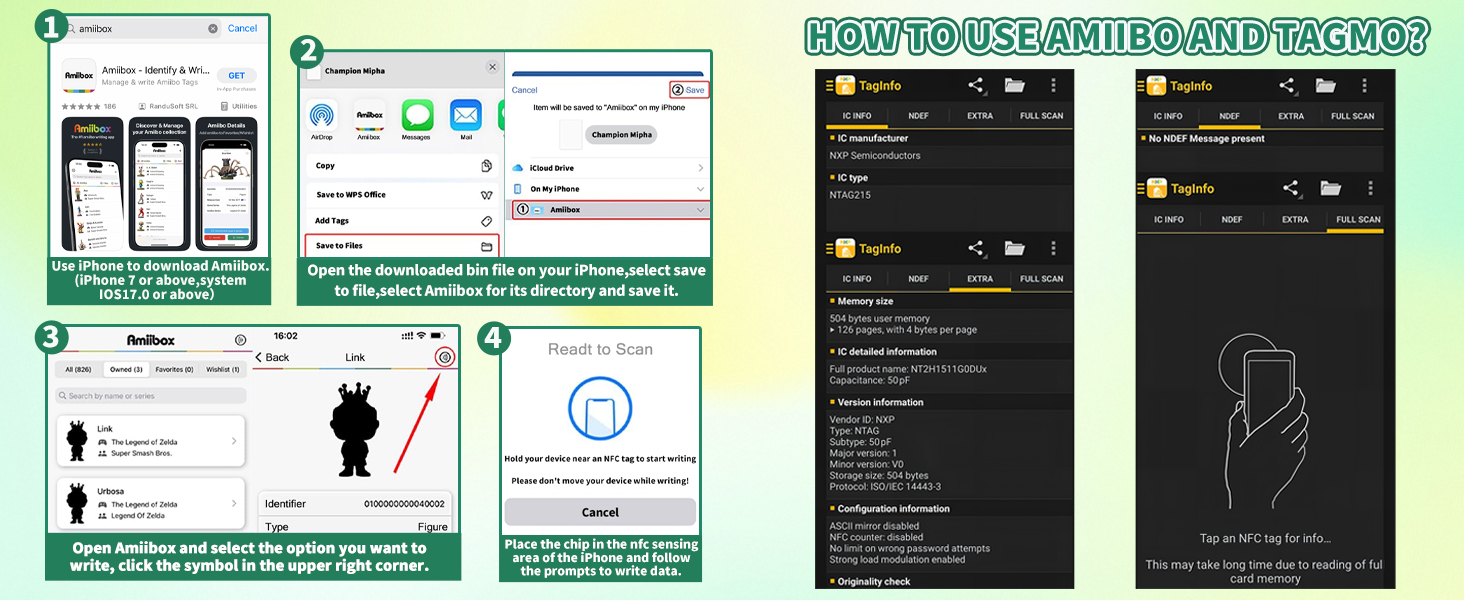Tap the red-outlined Save button
Viewport: 1464px width, 600px height.
[689, 90]
